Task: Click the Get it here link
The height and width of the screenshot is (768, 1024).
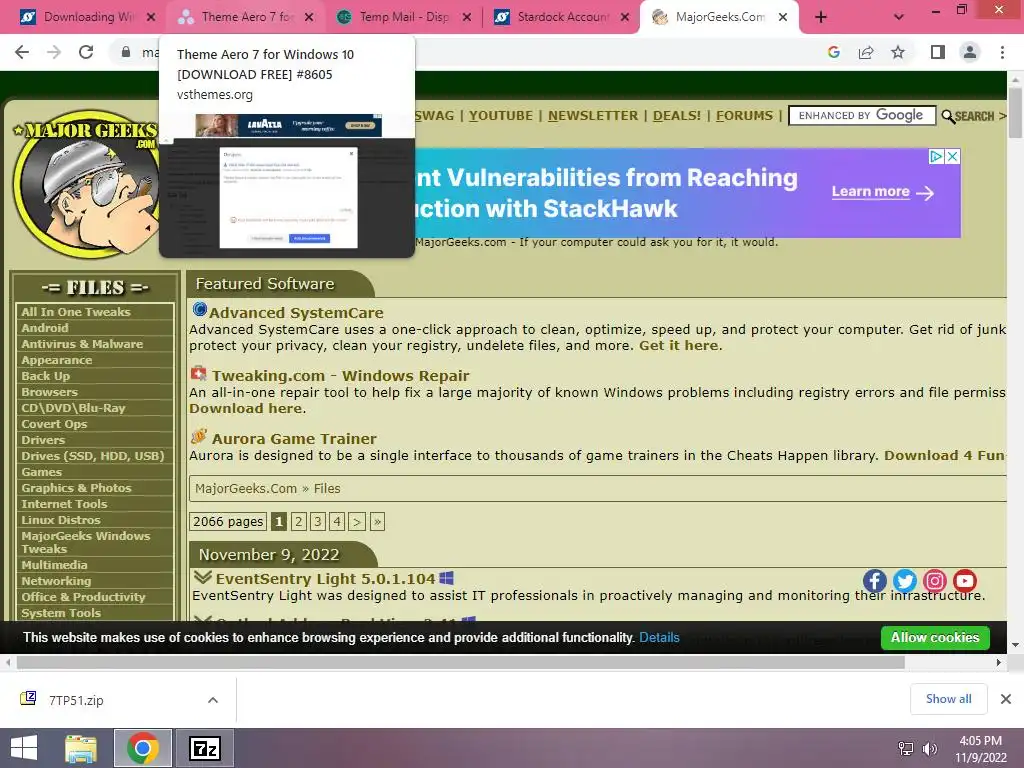Action: click(679, 345)
